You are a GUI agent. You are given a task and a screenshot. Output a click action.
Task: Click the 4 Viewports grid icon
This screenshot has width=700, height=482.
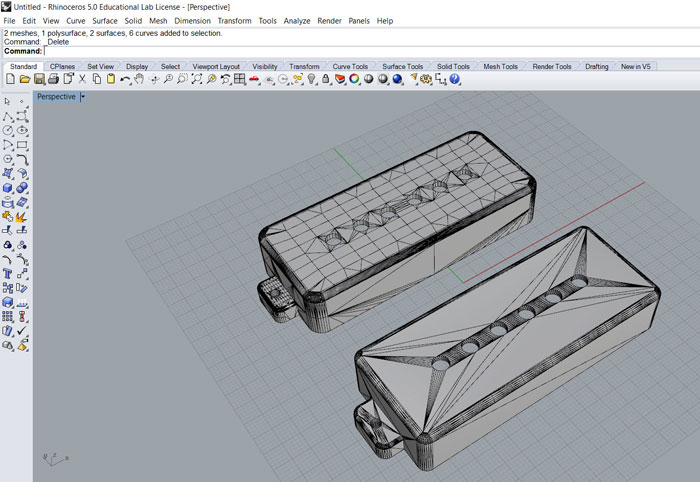click(240, 79)
